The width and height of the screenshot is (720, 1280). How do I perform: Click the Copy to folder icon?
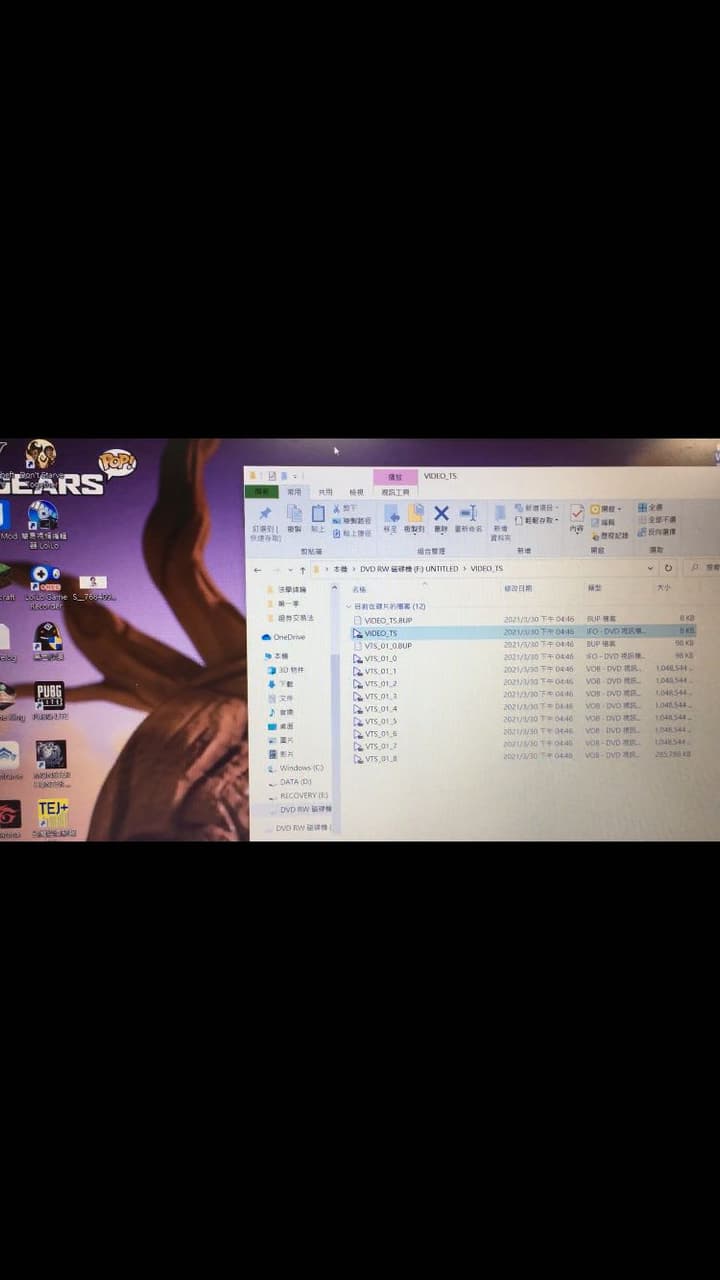click(415, 514)
